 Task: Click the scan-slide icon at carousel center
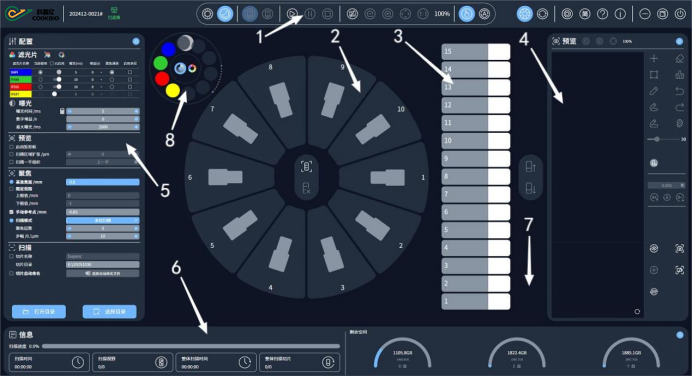[306, 167]
